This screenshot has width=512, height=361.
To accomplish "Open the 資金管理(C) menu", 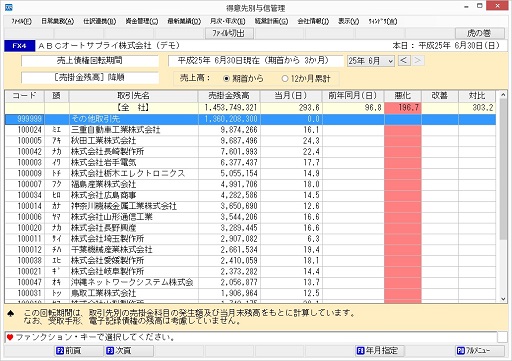I will click(x=142, y=21).
